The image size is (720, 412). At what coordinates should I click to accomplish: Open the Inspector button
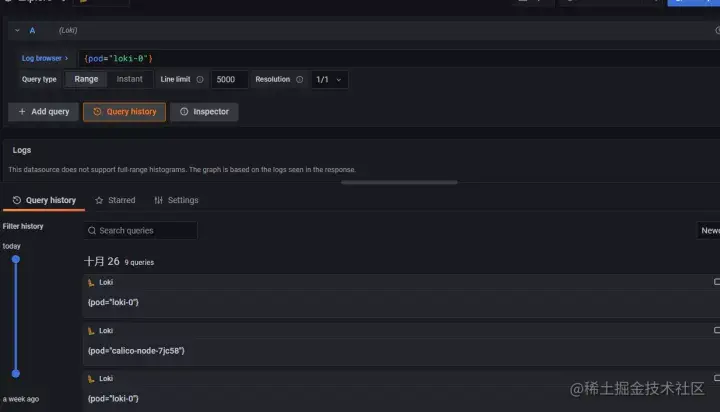click(204, 112)
